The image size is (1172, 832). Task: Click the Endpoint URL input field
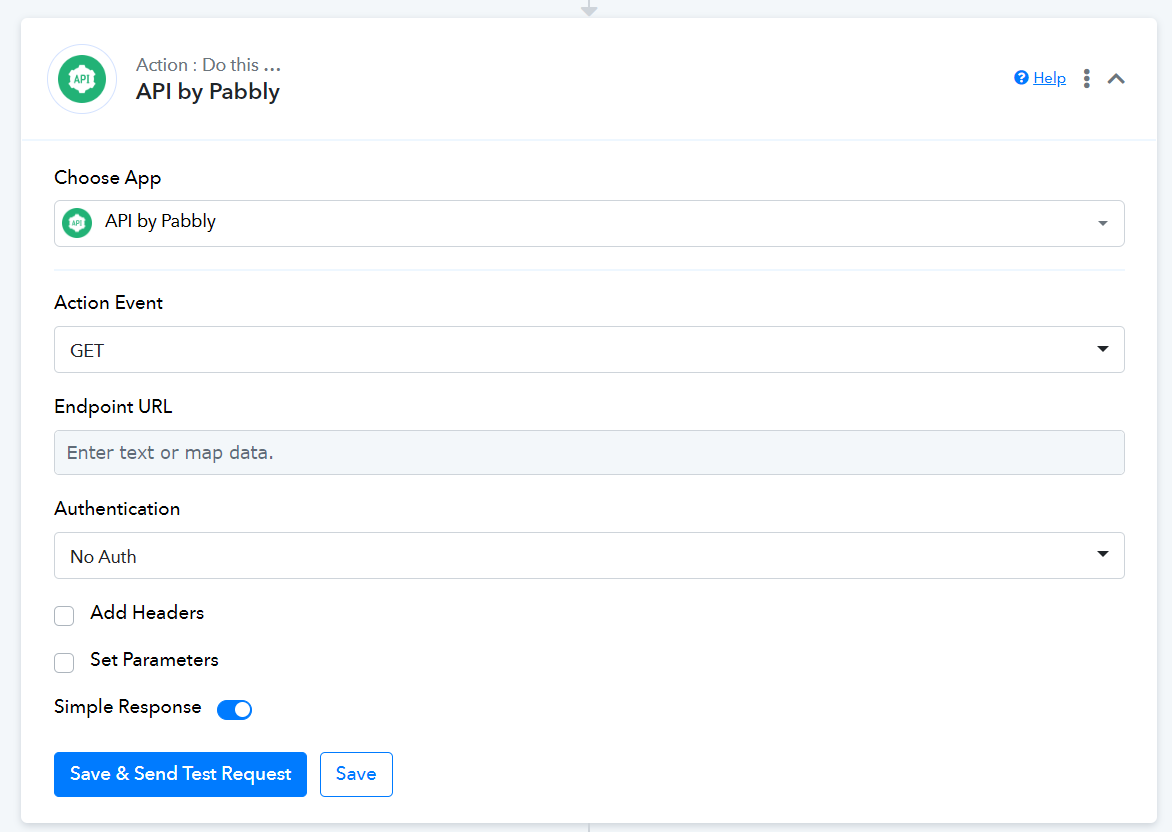pos(589,452)
